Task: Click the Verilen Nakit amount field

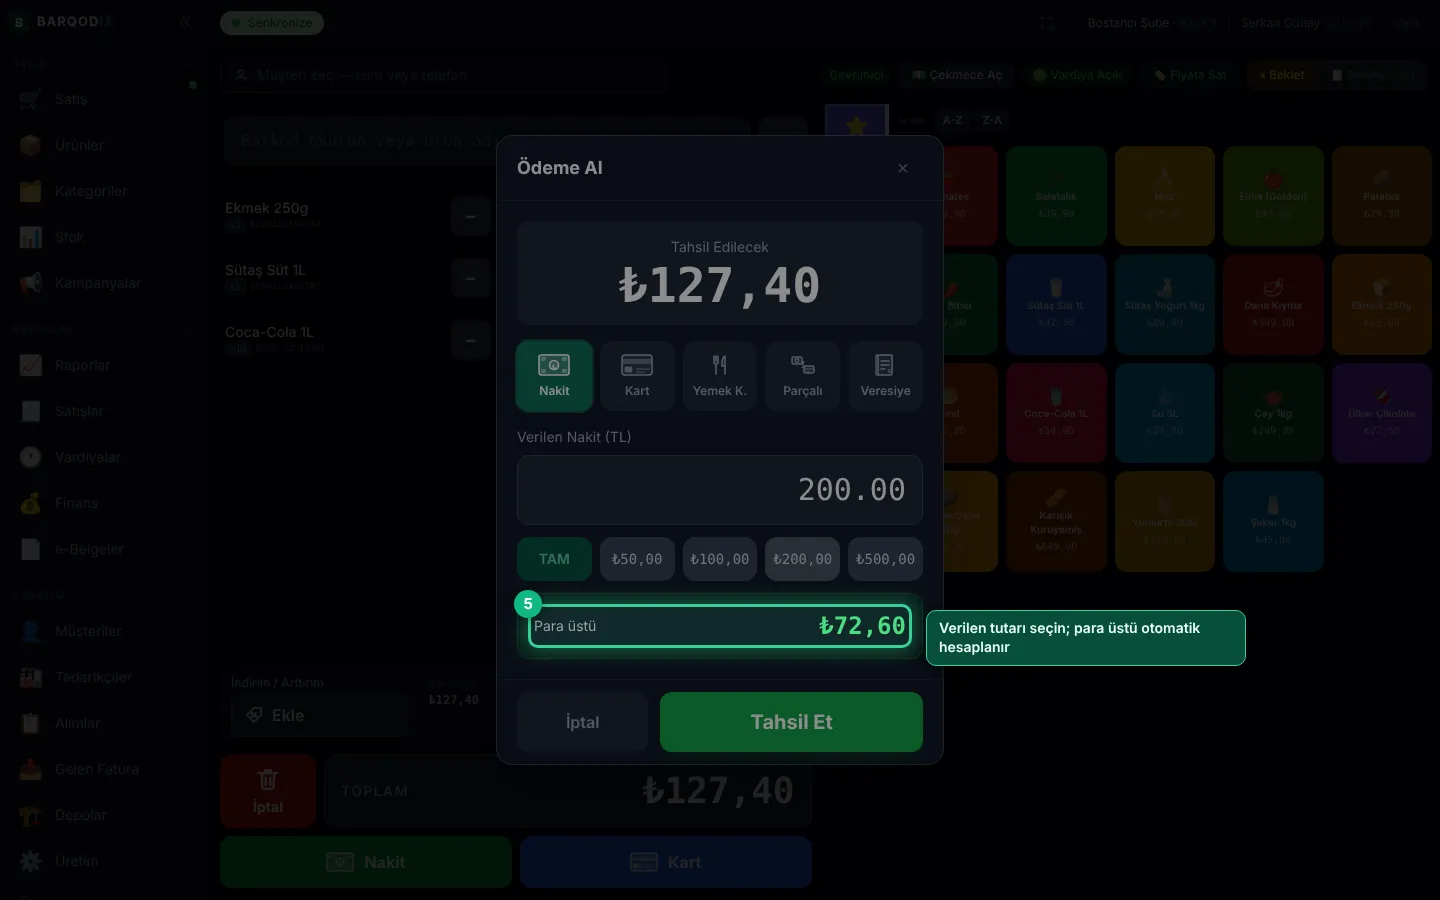Action: click(720, 490)
